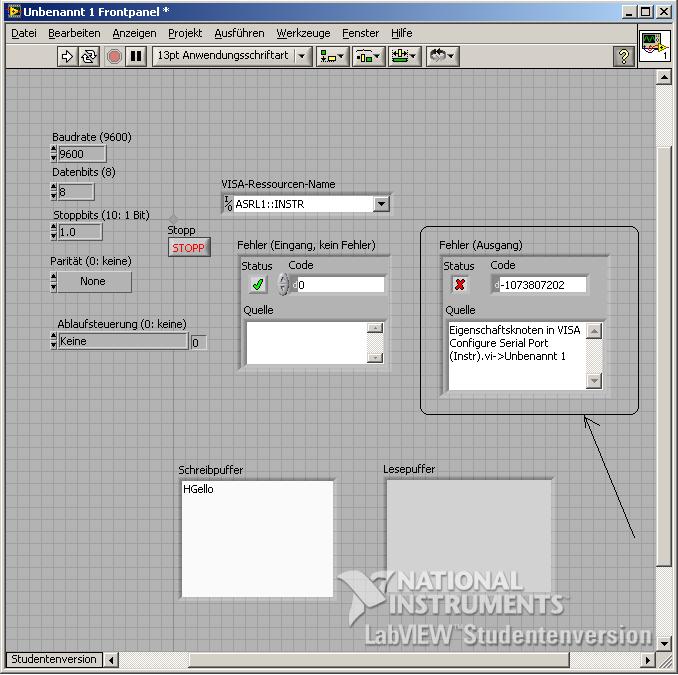
Task: Open the Ausführen menu
Action: pos(239,33)
